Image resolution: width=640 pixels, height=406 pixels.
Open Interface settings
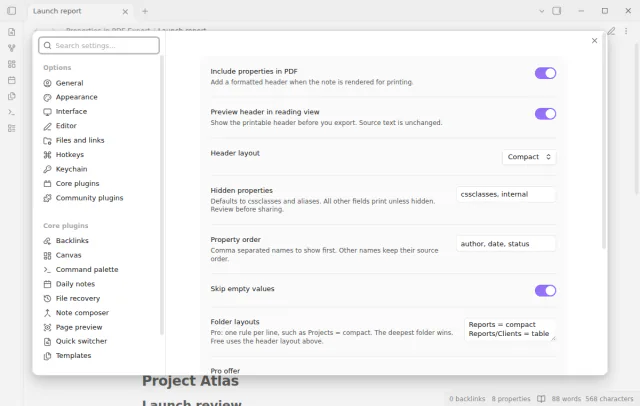pyautogui.click(x=65, y=111)
